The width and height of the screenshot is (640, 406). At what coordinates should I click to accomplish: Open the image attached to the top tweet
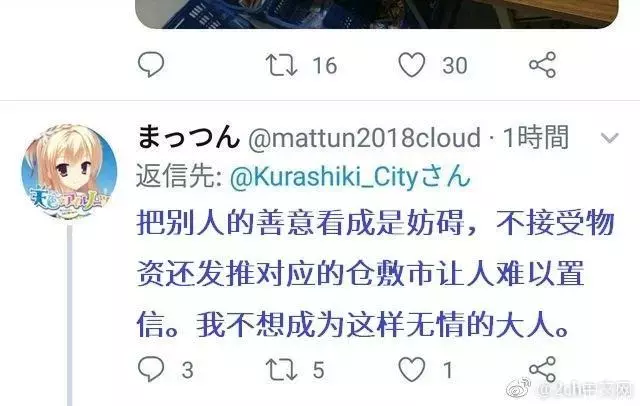[376, 14]
